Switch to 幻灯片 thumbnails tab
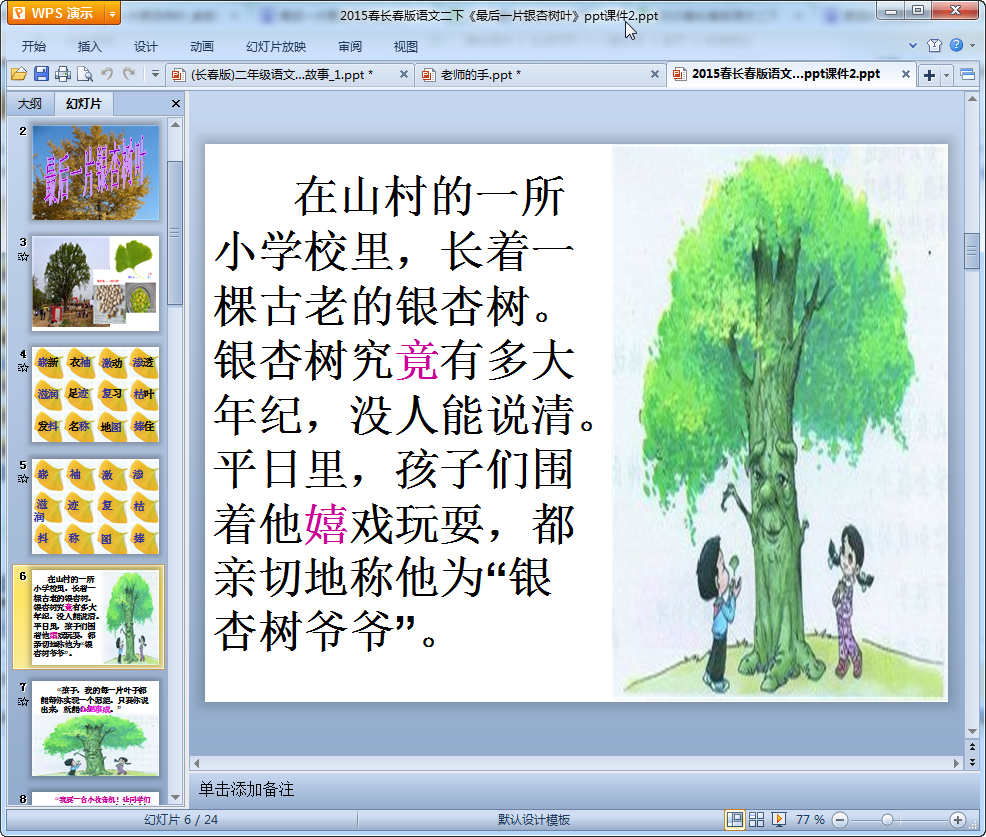Viewport: 986px width, 837px height. [84, 104]
